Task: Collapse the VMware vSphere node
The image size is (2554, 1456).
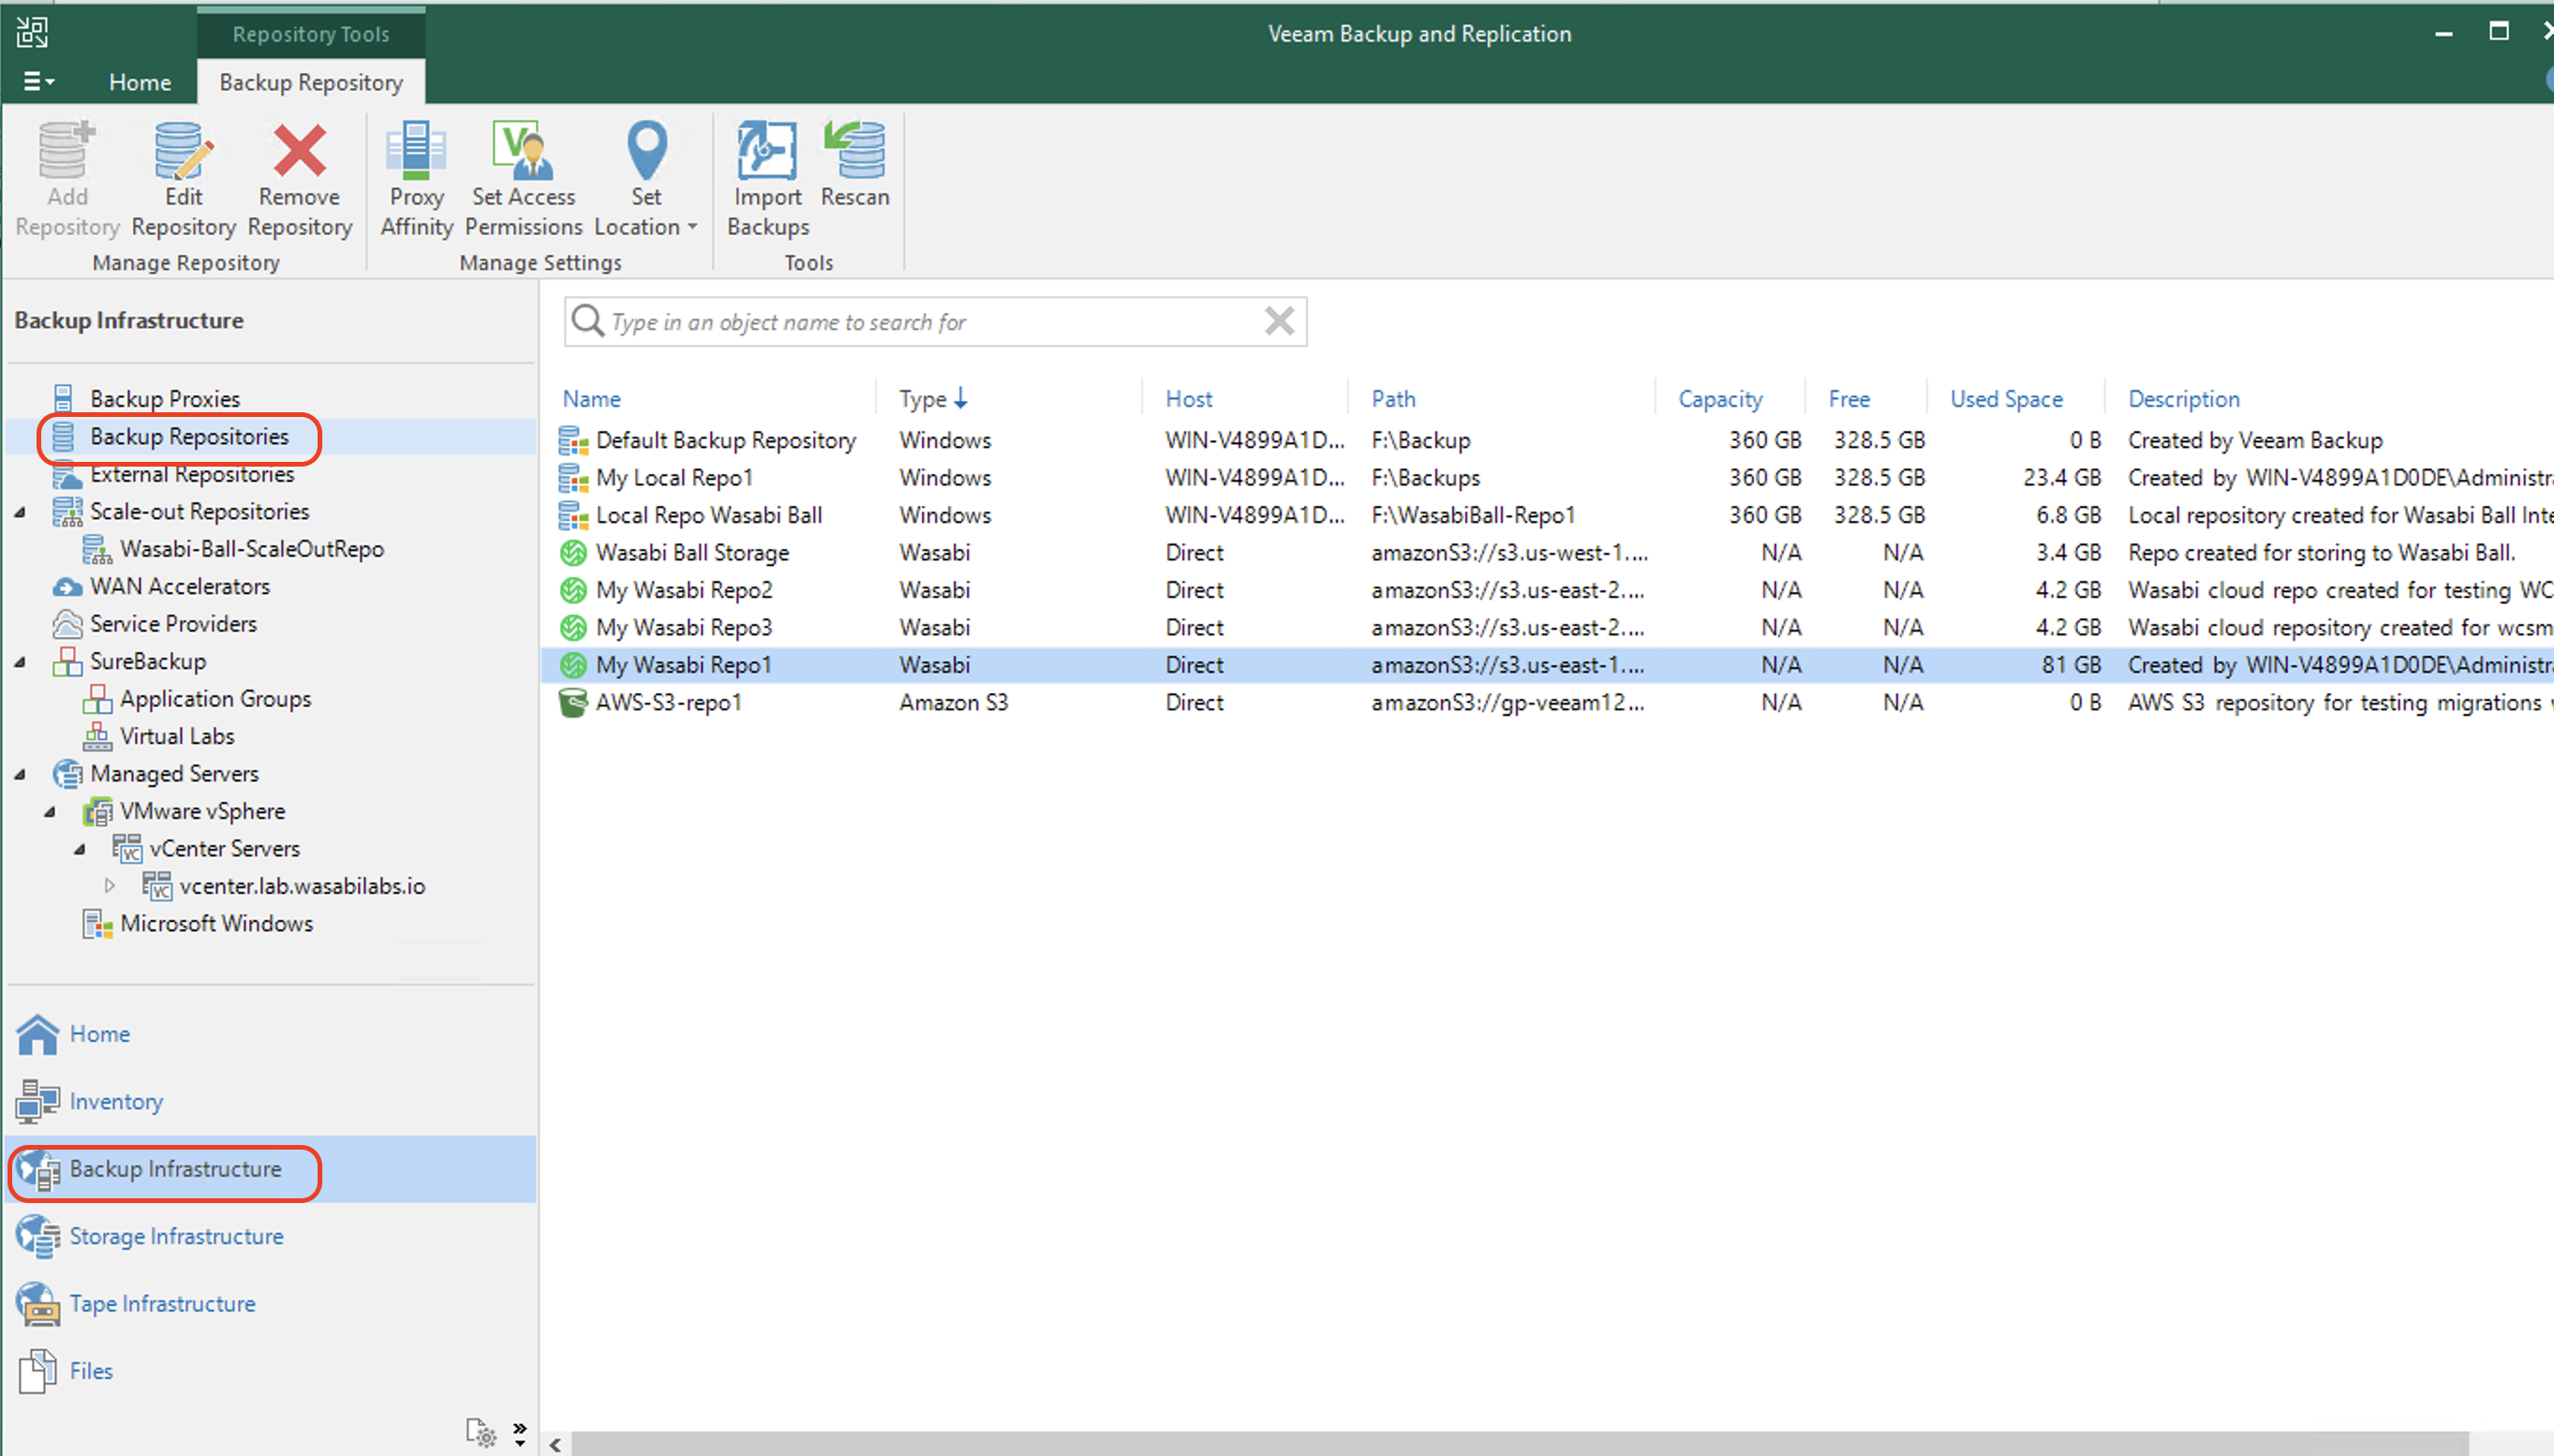Action: [x=50, y=811]
